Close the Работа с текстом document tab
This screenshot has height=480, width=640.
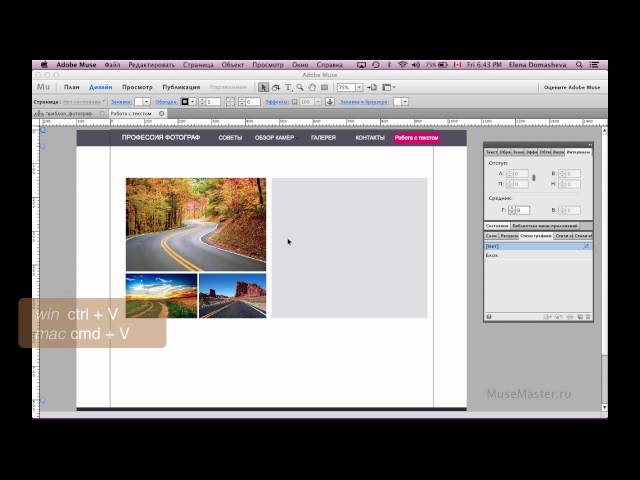tap(162, 113)
